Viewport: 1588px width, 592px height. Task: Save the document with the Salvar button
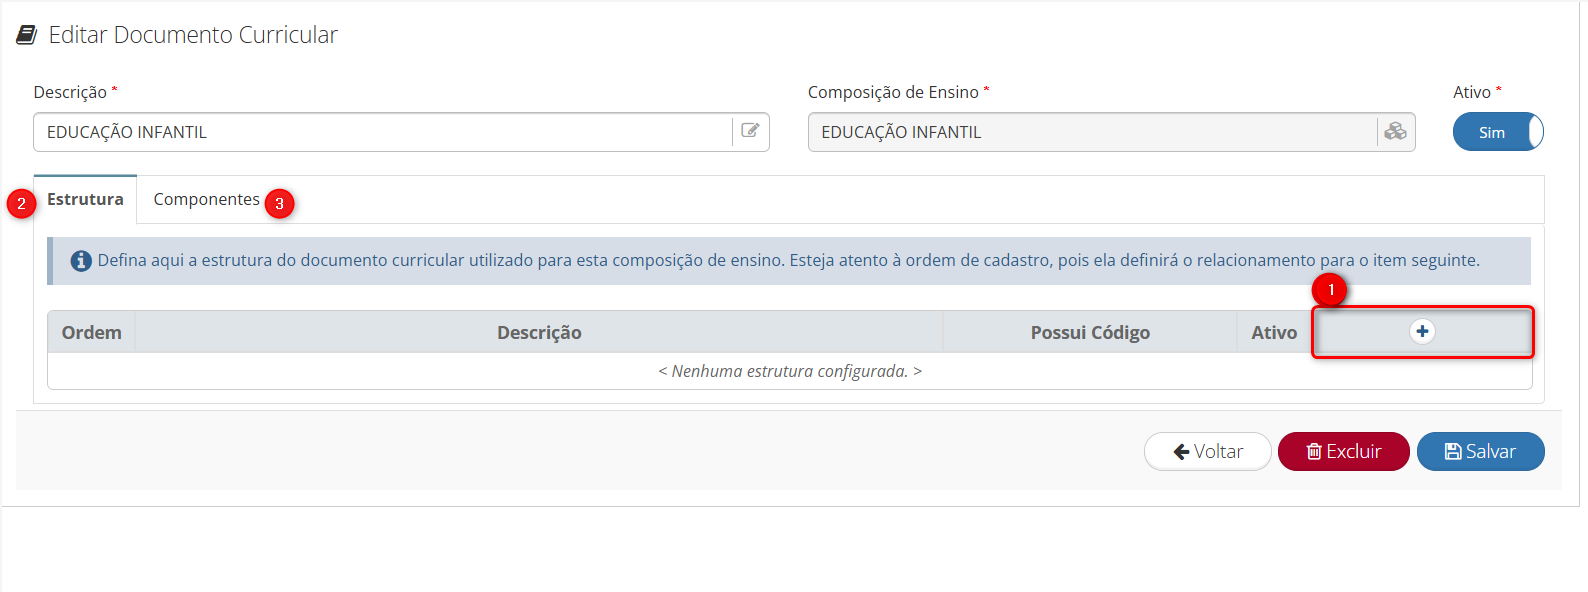(1480, 452)
